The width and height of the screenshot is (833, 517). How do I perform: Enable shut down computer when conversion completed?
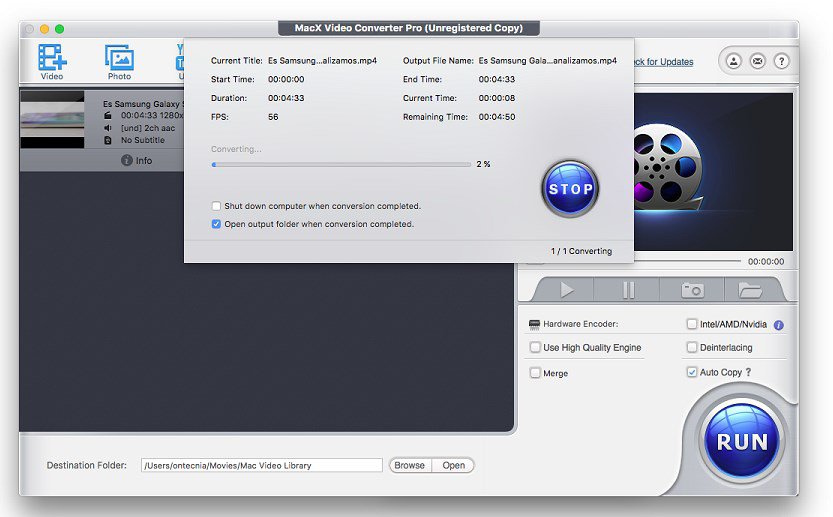click(x=216, y=206)
